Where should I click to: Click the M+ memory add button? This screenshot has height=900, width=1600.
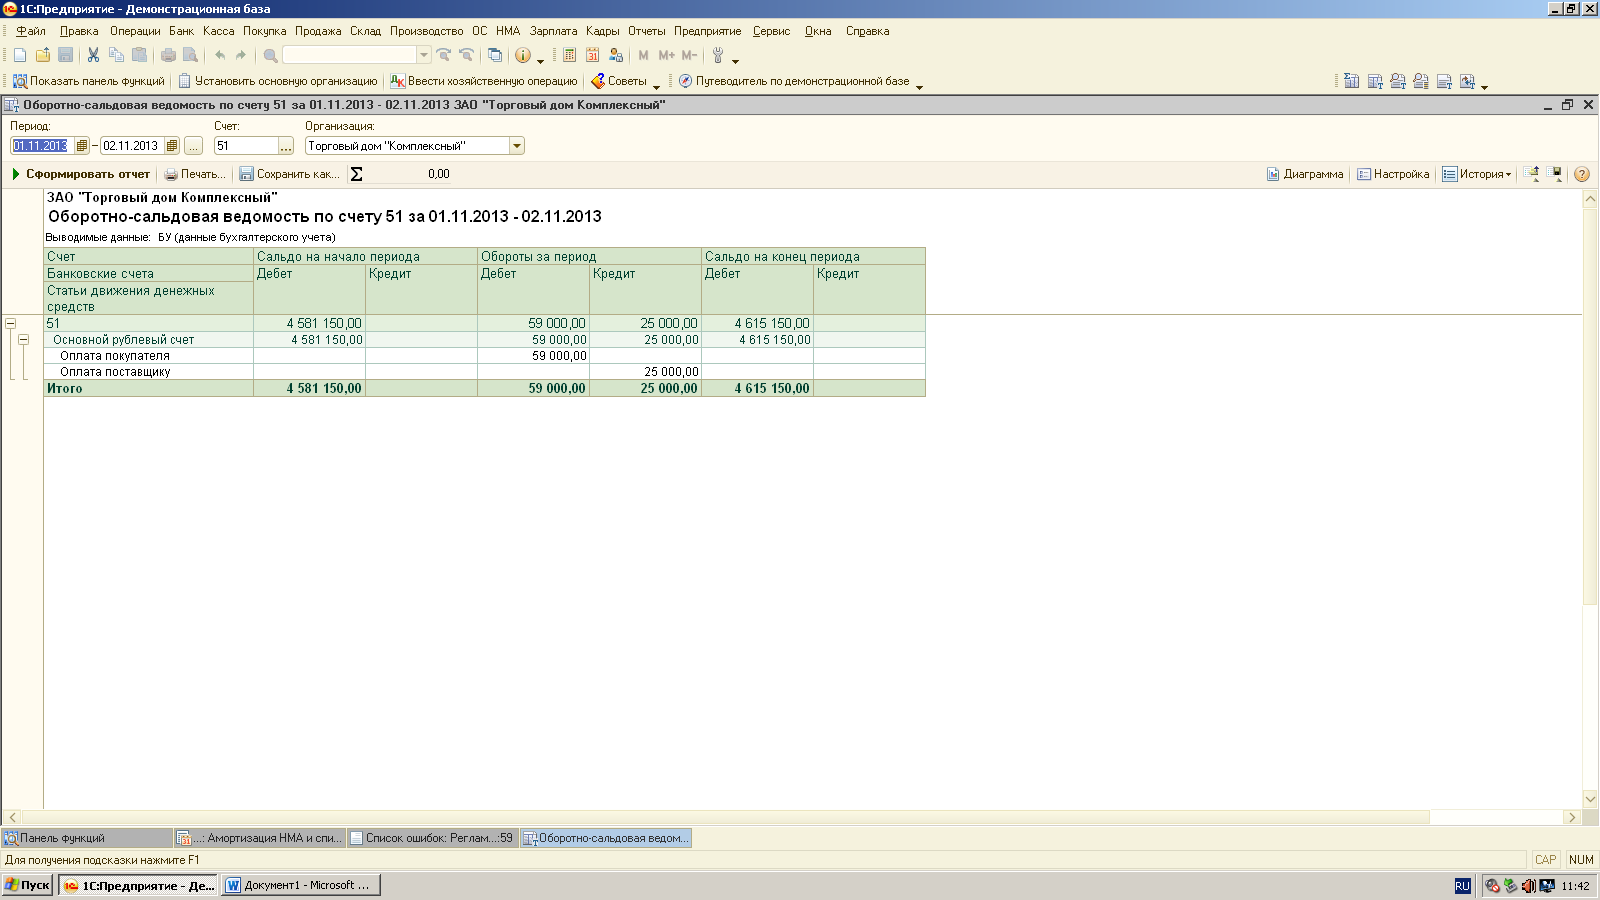[666, 55]
